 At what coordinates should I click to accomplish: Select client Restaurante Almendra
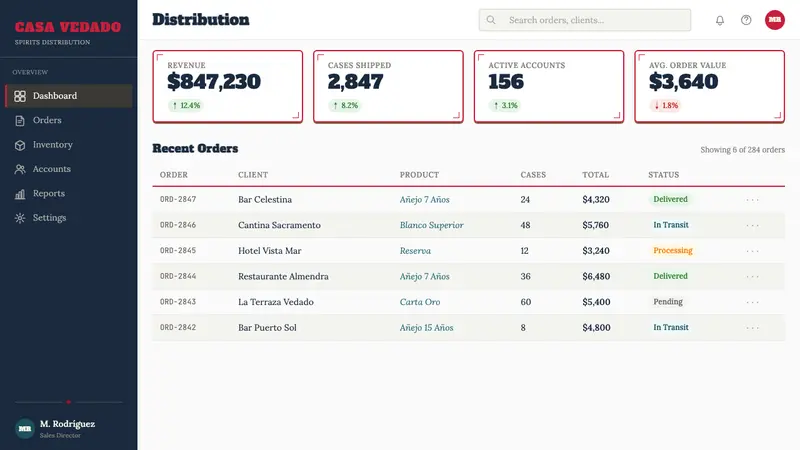(283, 276)
